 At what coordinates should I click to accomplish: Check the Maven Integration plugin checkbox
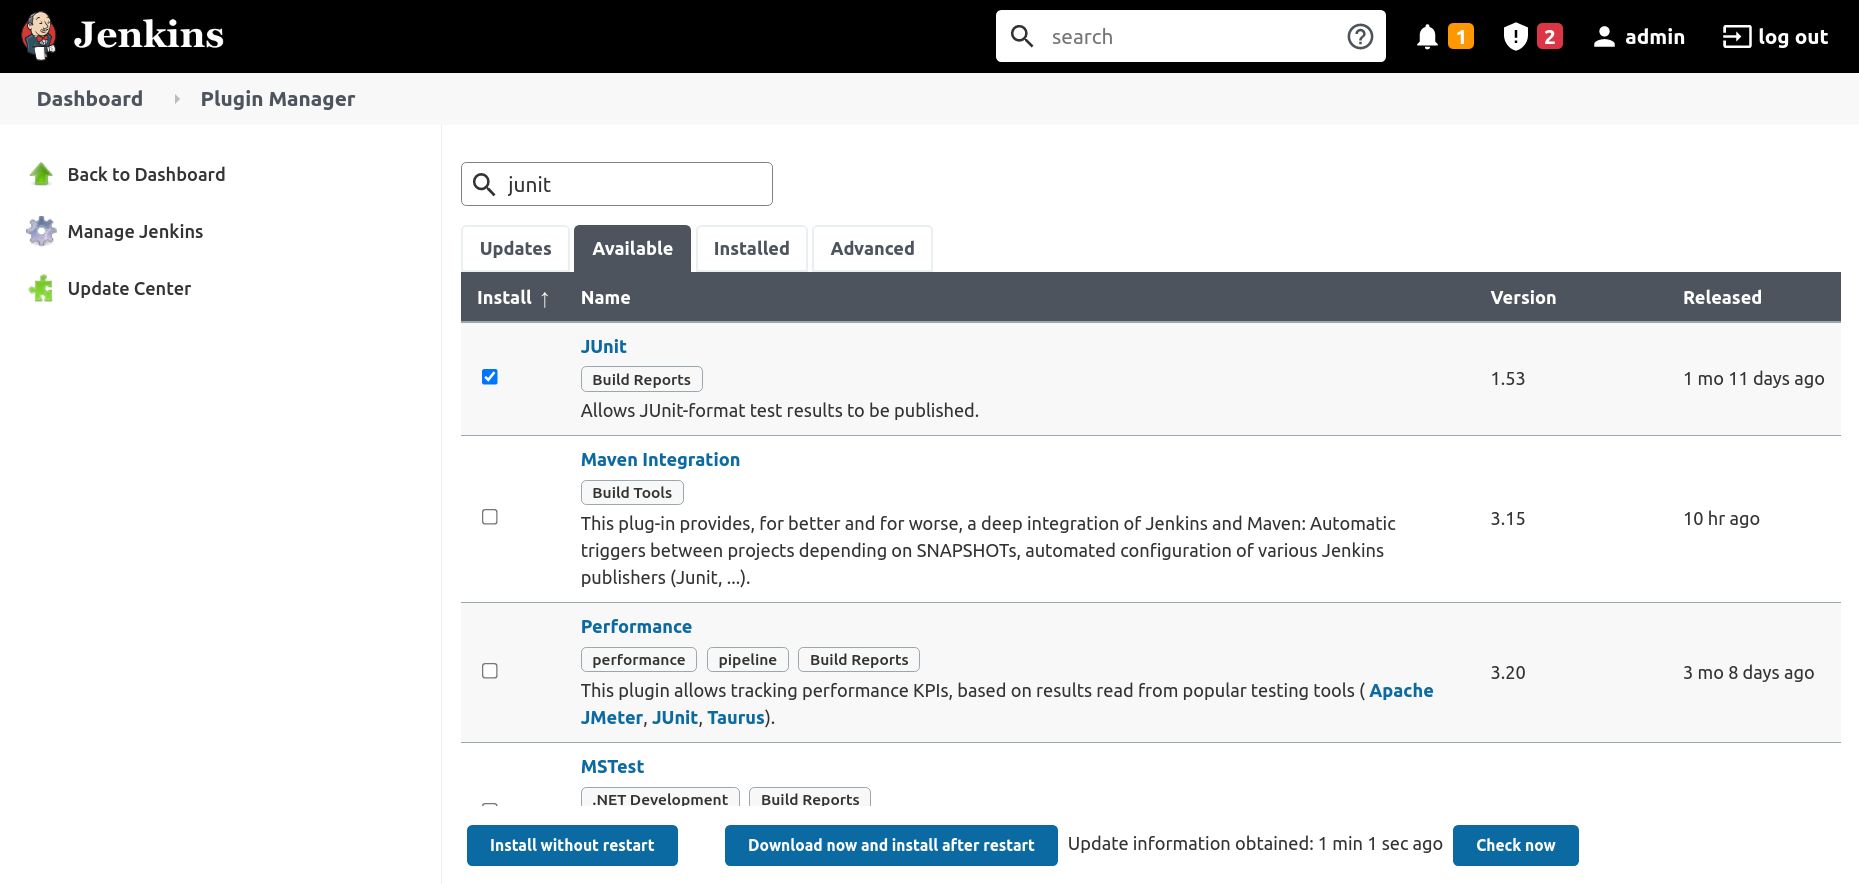(490, 517)
